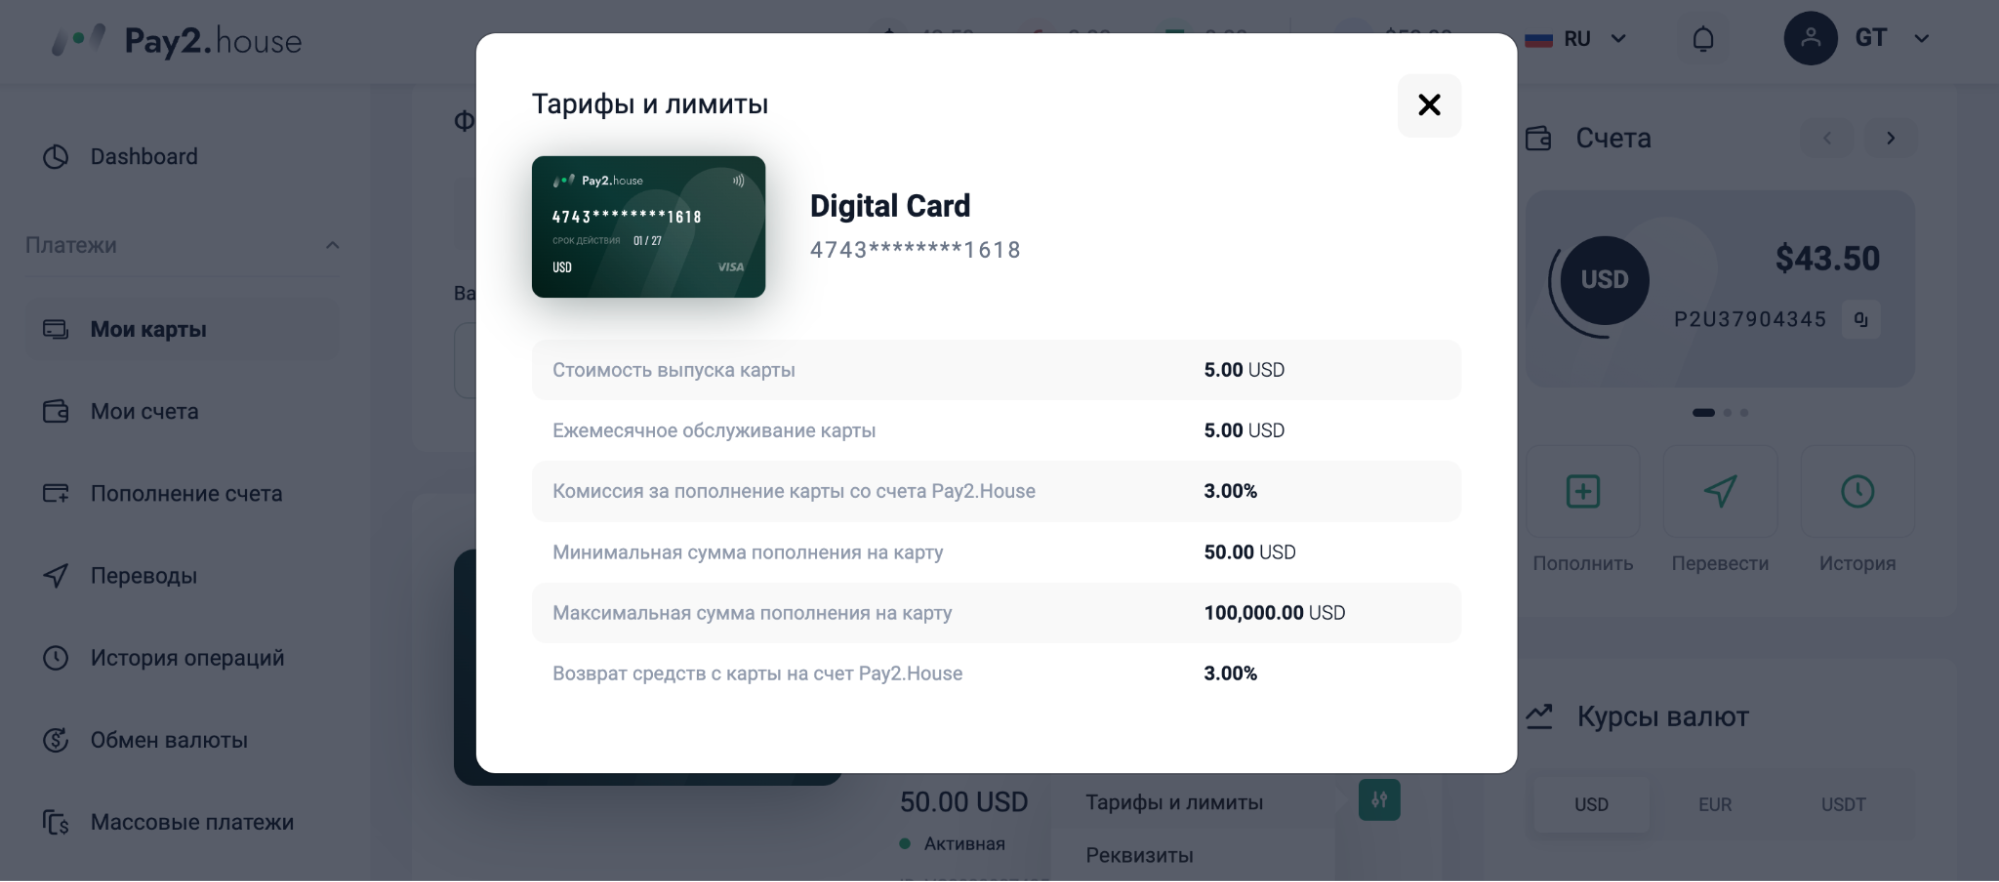Click the Обмен валюты exchange icon
The width and height of the screenshot is (1999, 882).
tap(56, 740)
